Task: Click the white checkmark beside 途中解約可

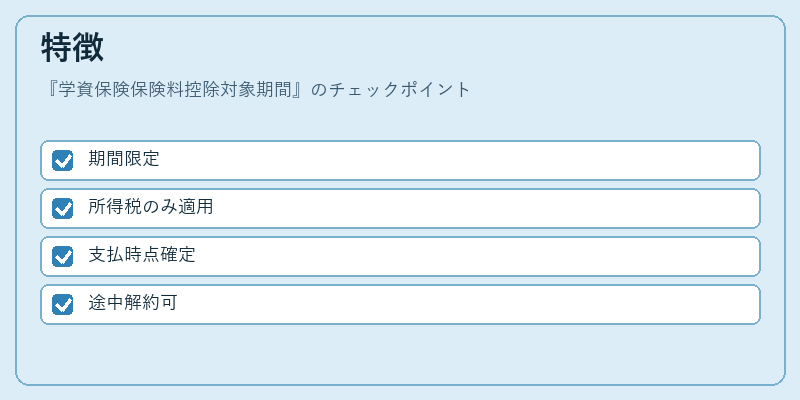Action: click(x=63, y=305)
